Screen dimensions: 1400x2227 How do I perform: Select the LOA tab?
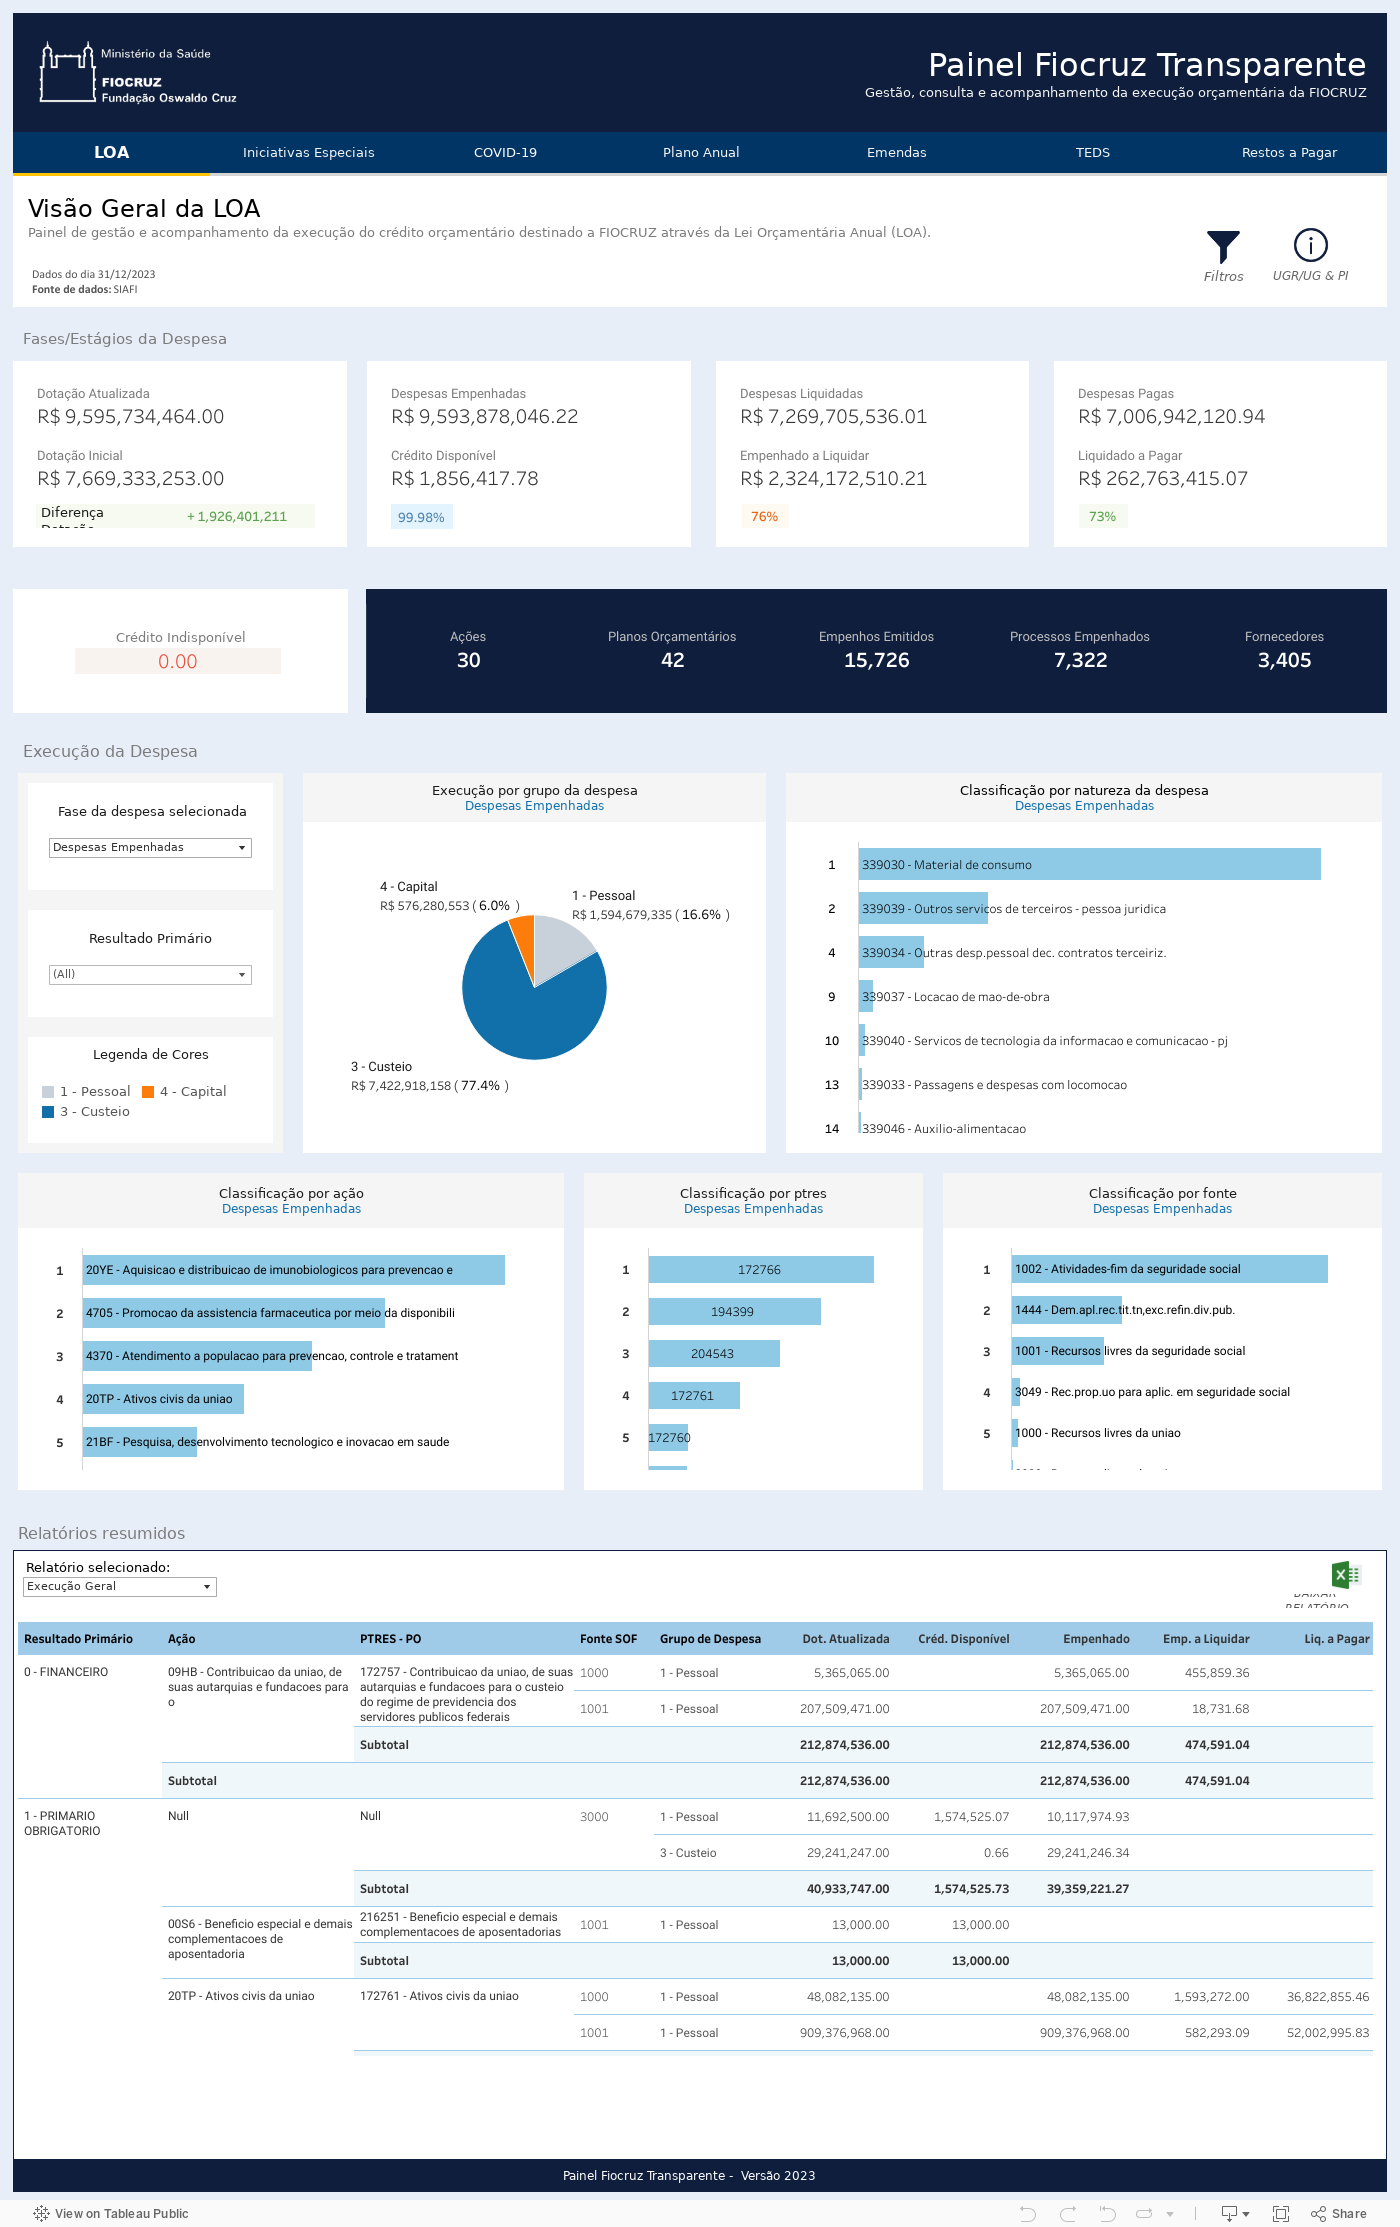click(x=111, y=152)
